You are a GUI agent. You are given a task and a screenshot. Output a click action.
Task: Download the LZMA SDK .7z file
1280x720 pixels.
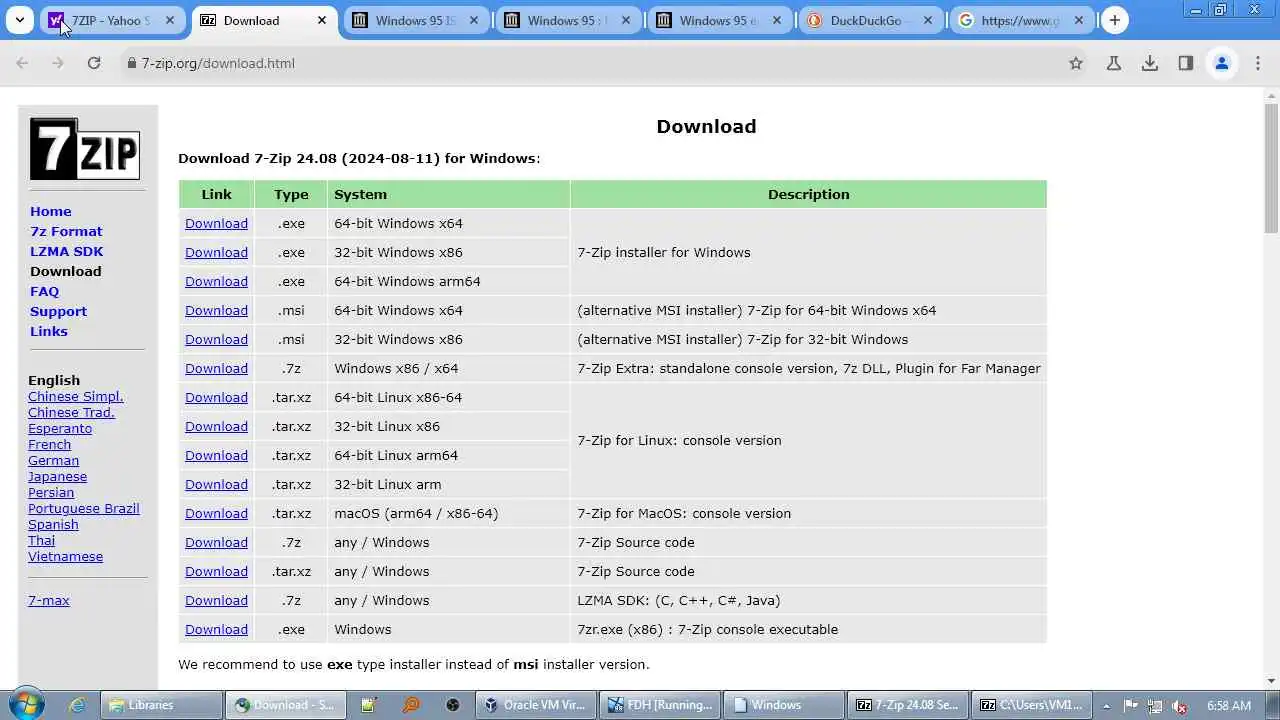216,600
